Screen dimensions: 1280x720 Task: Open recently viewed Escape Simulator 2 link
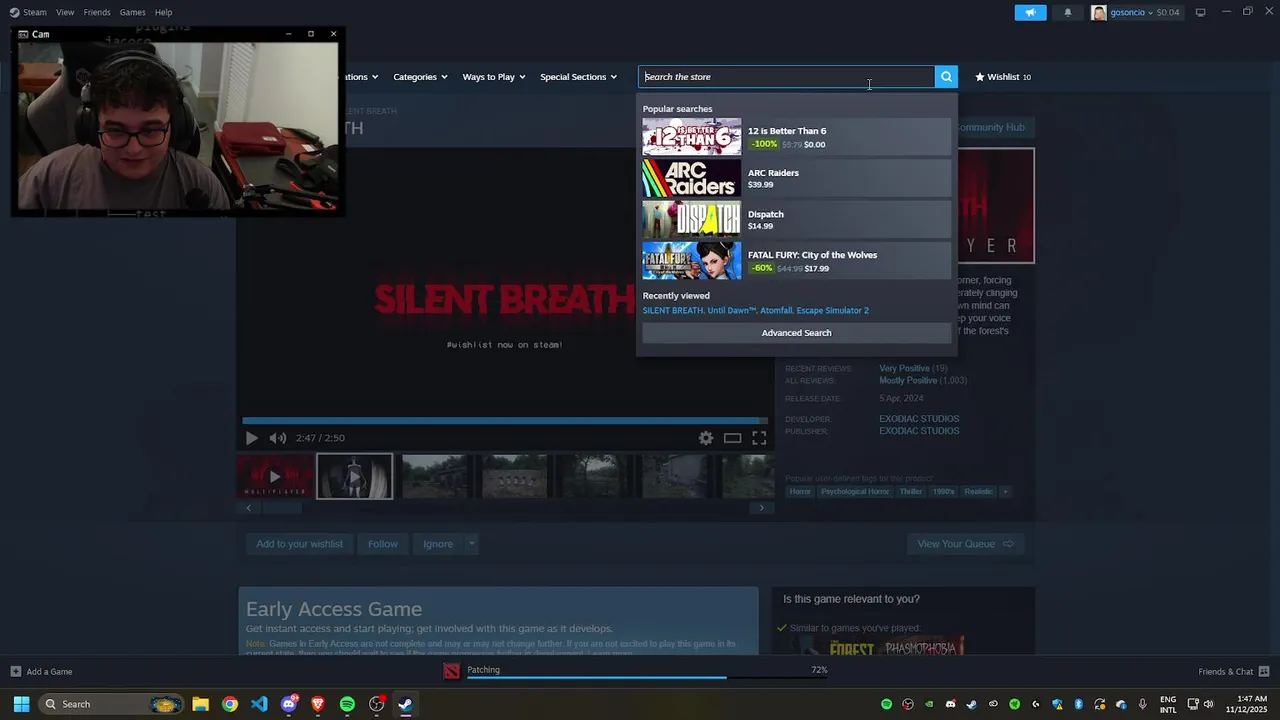(x=832, y=310)
